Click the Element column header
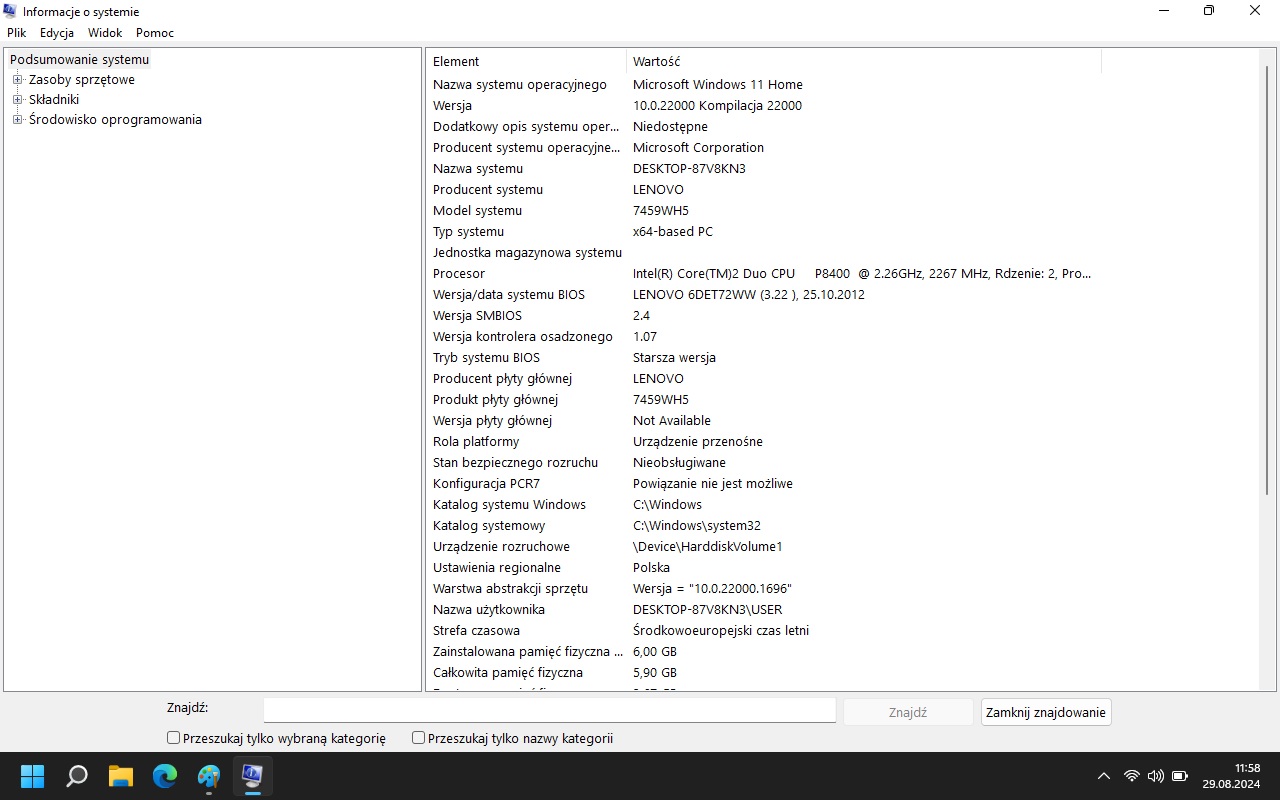 (x=527, y=62)
